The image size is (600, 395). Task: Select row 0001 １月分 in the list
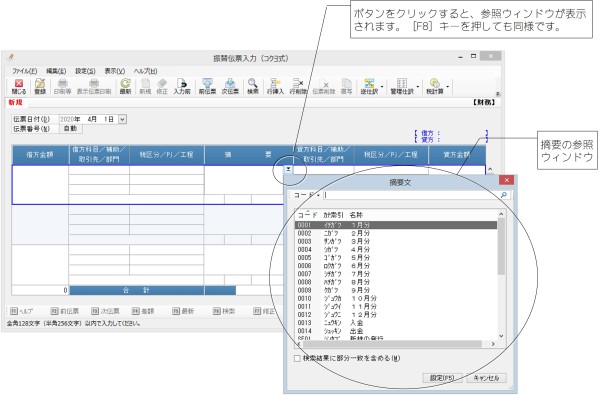[396, 225]
